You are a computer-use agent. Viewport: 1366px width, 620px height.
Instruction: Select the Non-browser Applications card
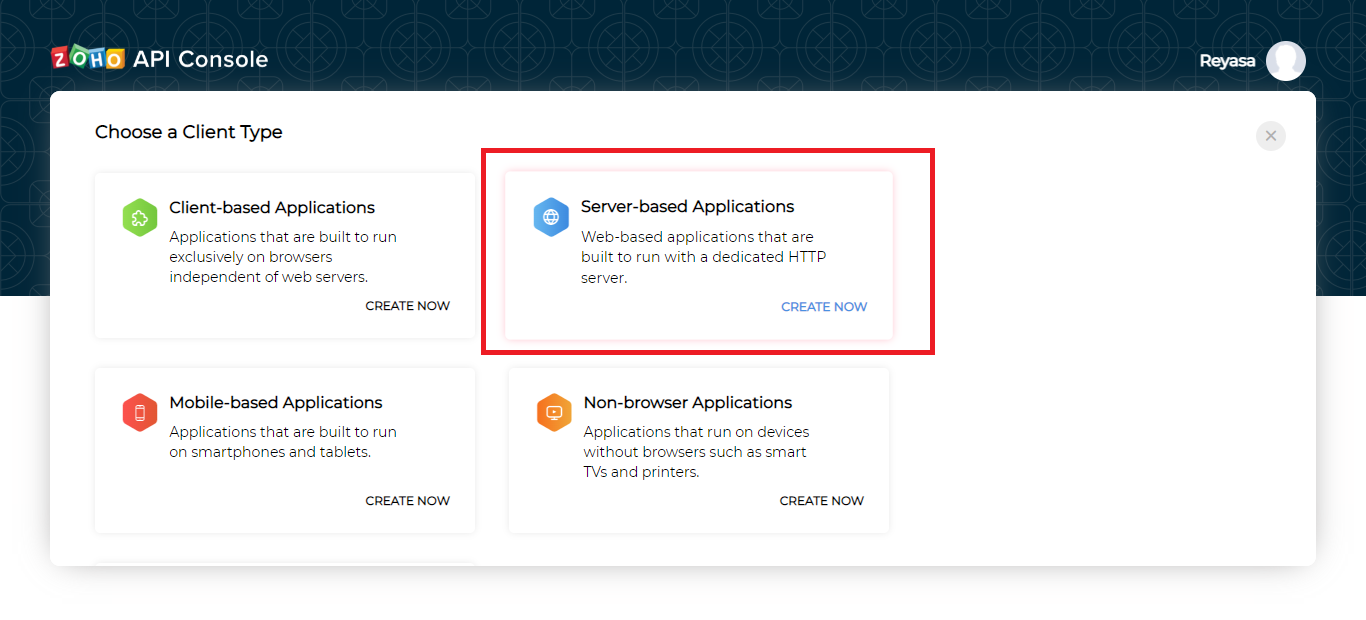(x=698, y=450)
